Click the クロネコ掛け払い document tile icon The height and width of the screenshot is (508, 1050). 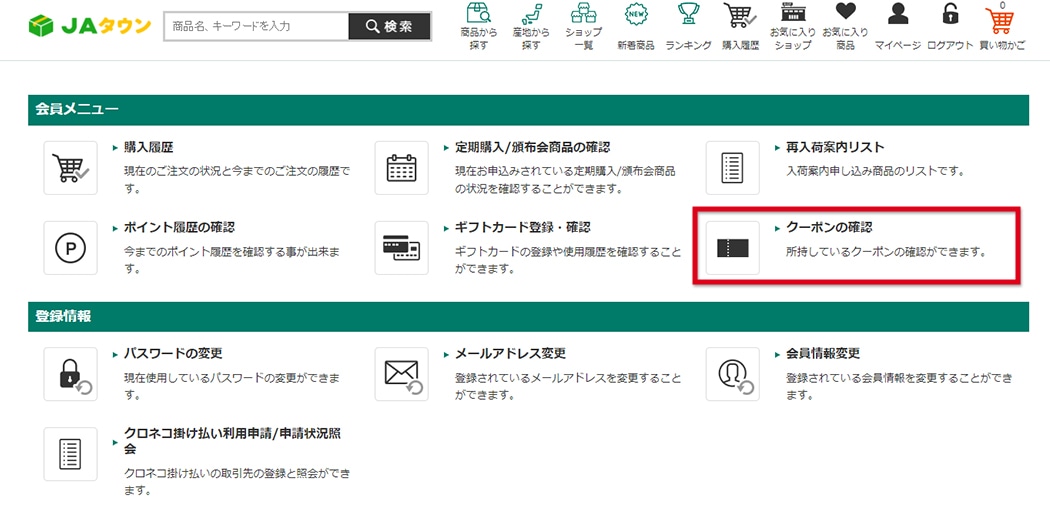[x=70, y=454]
